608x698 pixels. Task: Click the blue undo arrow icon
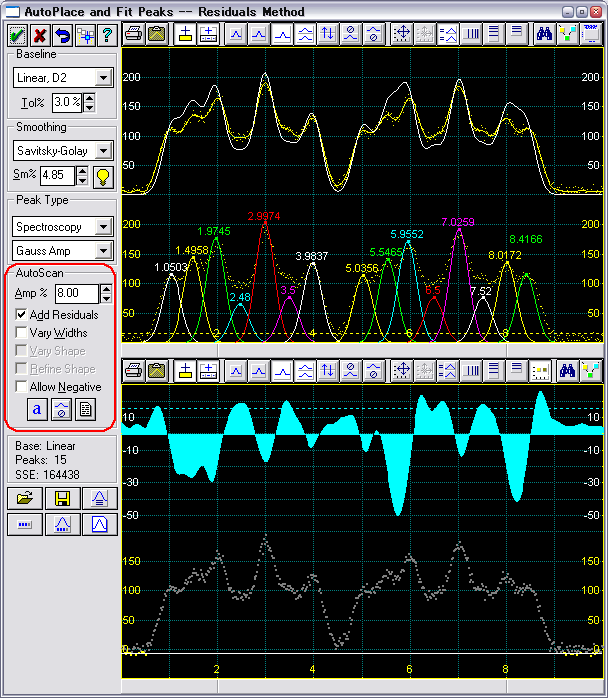point(62,35)
